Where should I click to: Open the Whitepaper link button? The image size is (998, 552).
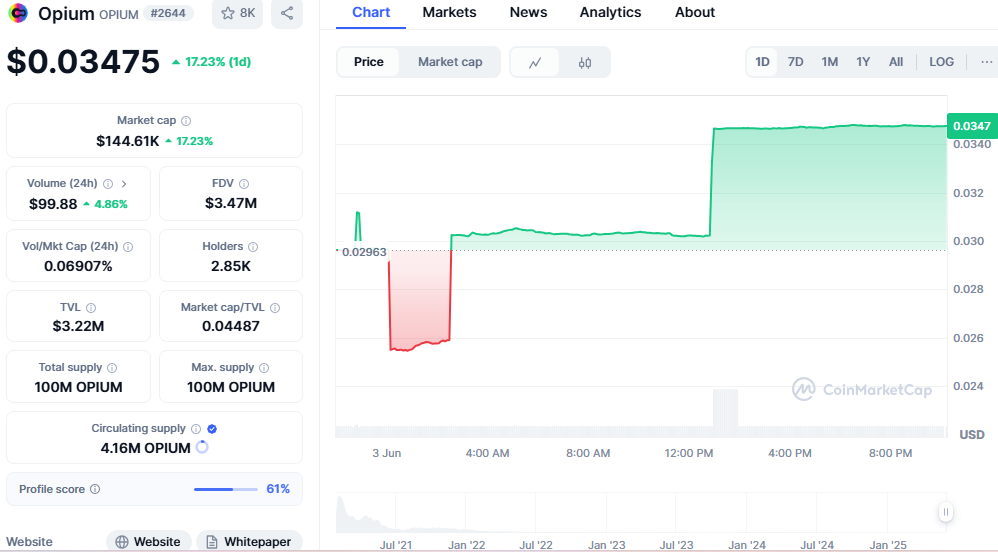point(249,541)
